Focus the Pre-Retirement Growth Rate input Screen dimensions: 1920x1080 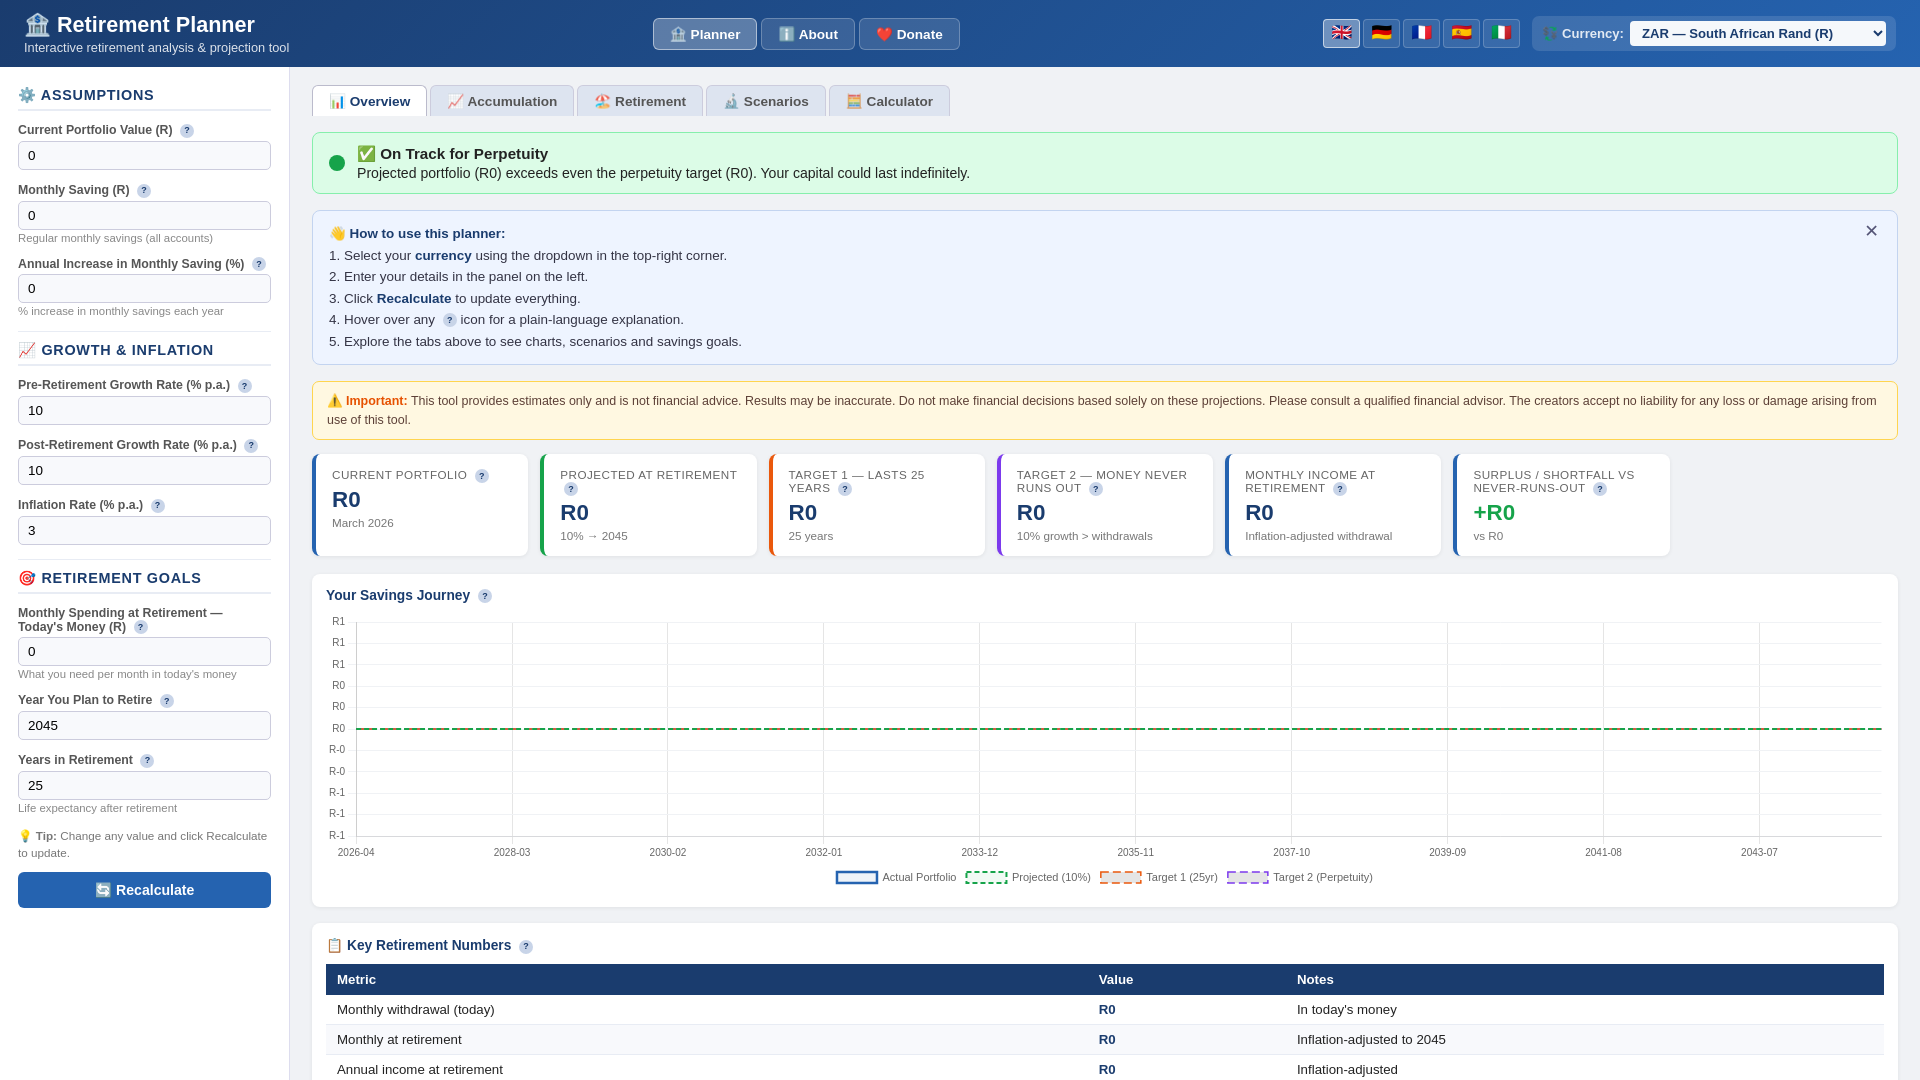pos(144,411)
